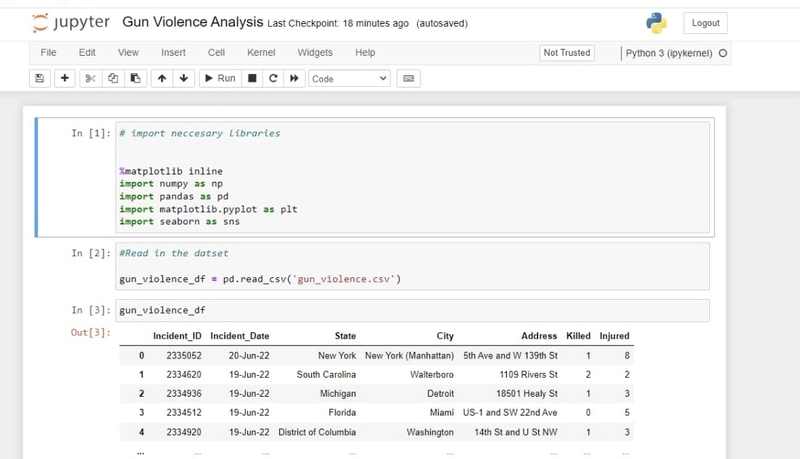Click the save and checkpoint icon
This screenshot has width=800, height=459.
pos(40,78)
